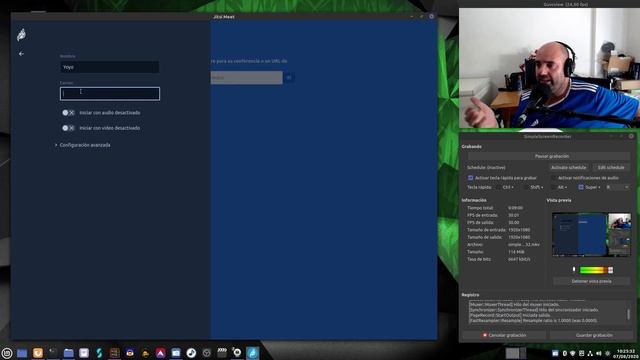Open the teal S application icon

pos(99,353)
